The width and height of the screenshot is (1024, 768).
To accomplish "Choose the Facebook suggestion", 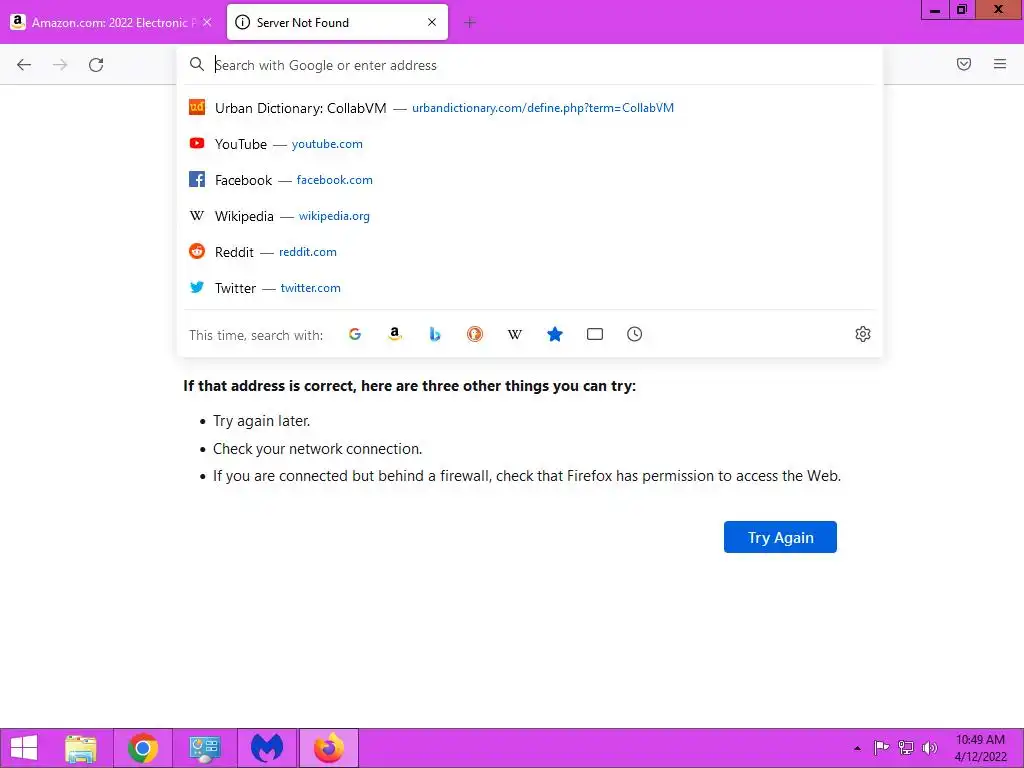I will tap(529, 180).
